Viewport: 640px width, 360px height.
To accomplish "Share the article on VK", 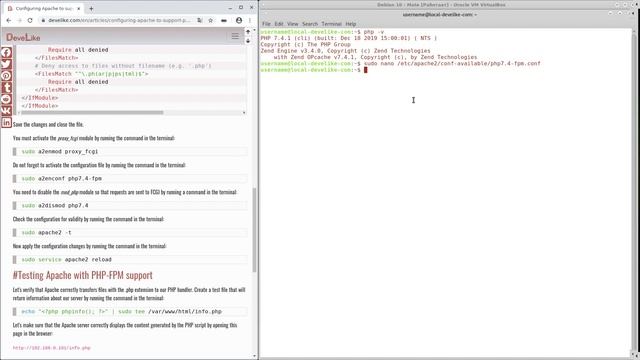I will pyautogui.click(x=6, y=111).
